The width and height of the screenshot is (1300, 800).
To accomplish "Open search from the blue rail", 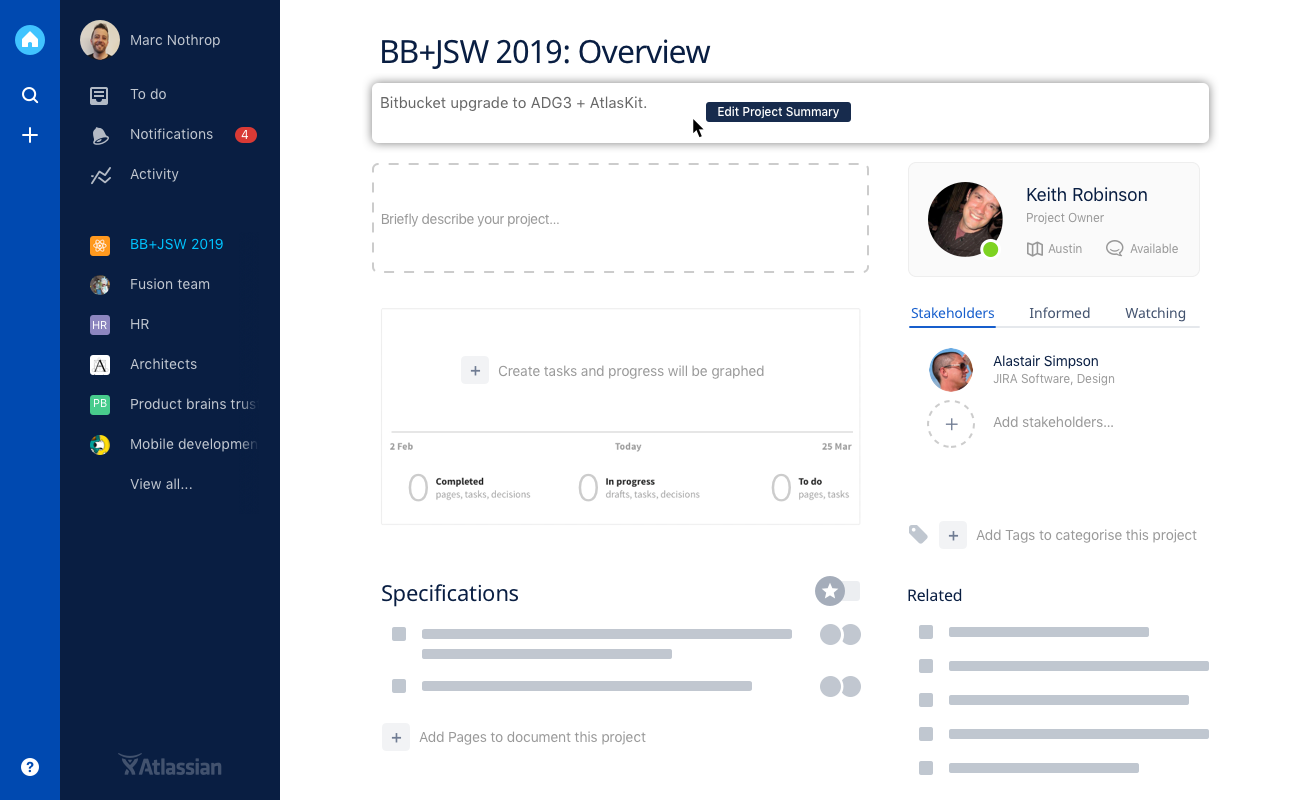I will click(x=30, y=95).
